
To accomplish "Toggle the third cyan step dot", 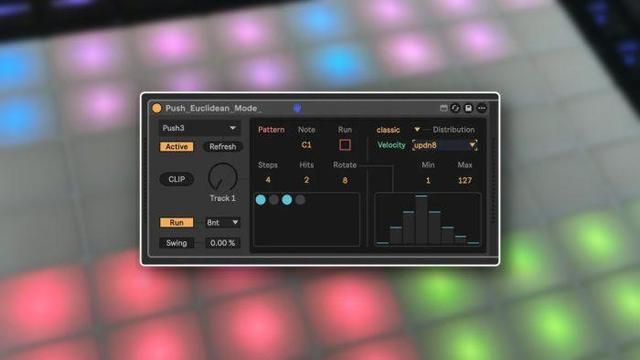I will (287, 200).
